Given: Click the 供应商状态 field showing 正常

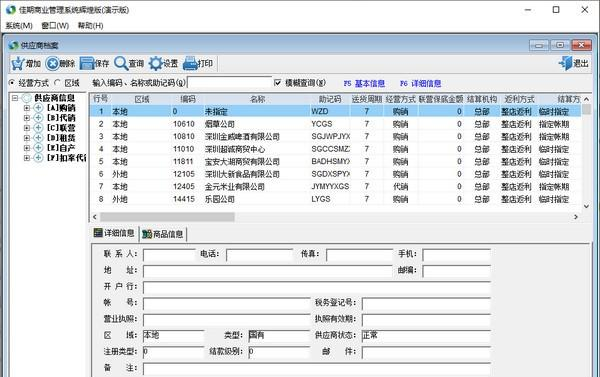Looking at the screenshot, I should click(x=426, y=336).
